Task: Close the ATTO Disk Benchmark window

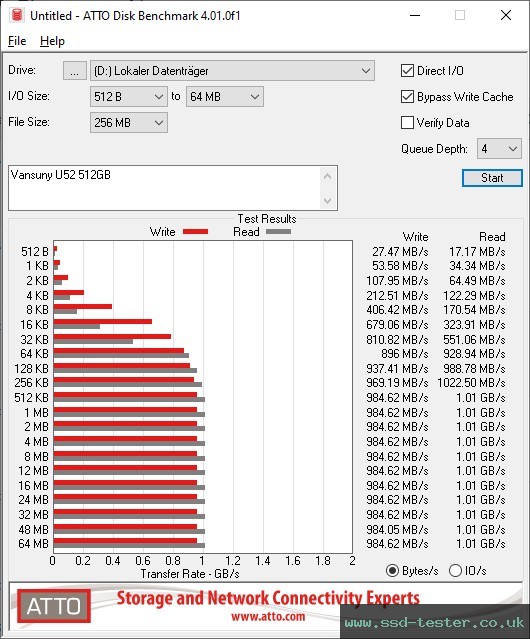Action: pos(506,15)
